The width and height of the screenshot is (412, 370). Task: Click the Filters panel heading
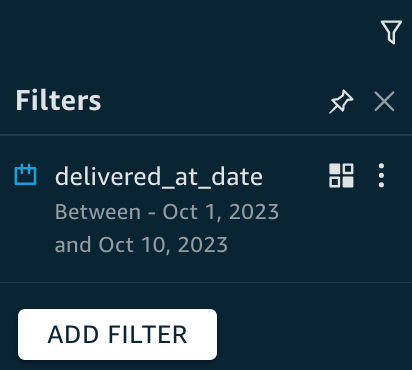click(58, 100)
